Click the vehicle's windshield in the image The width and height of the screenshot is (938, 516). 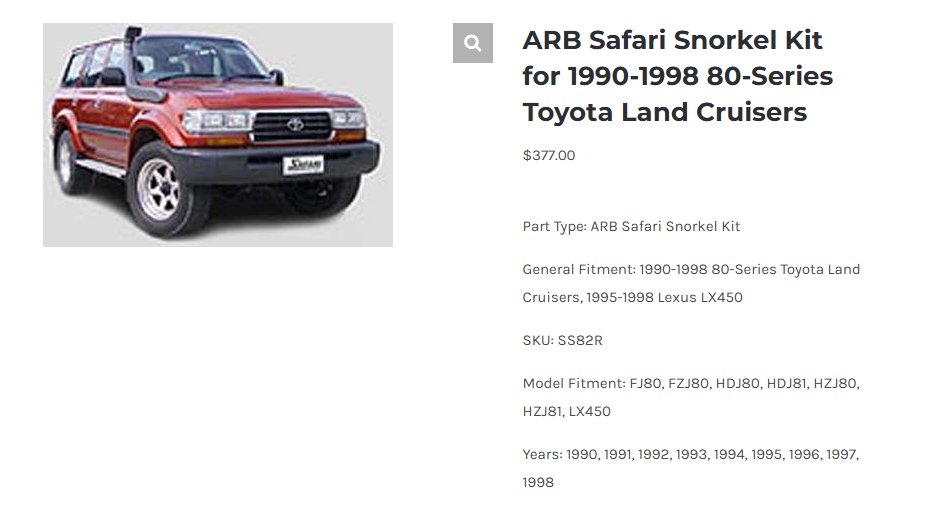[x=199, y=60]
